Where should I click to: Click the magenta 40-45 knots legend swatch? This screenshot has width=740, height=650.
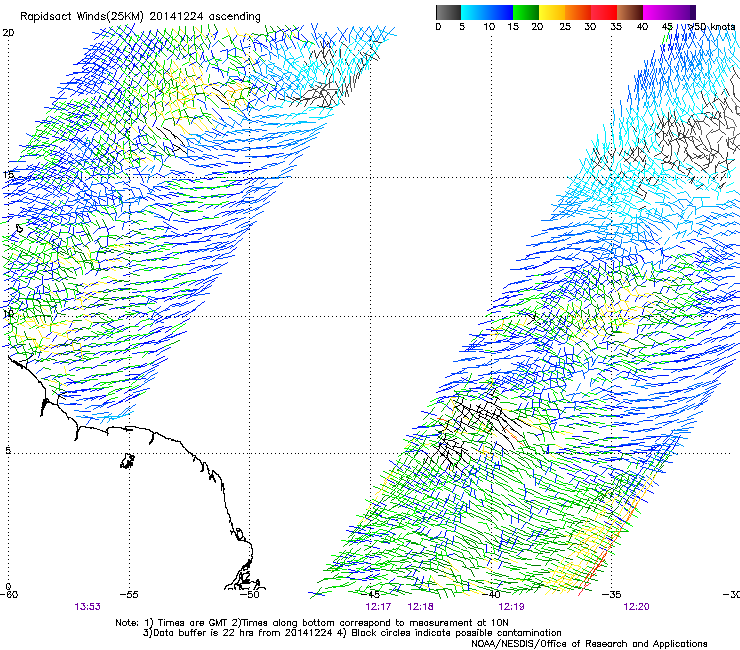coord(658,12)
